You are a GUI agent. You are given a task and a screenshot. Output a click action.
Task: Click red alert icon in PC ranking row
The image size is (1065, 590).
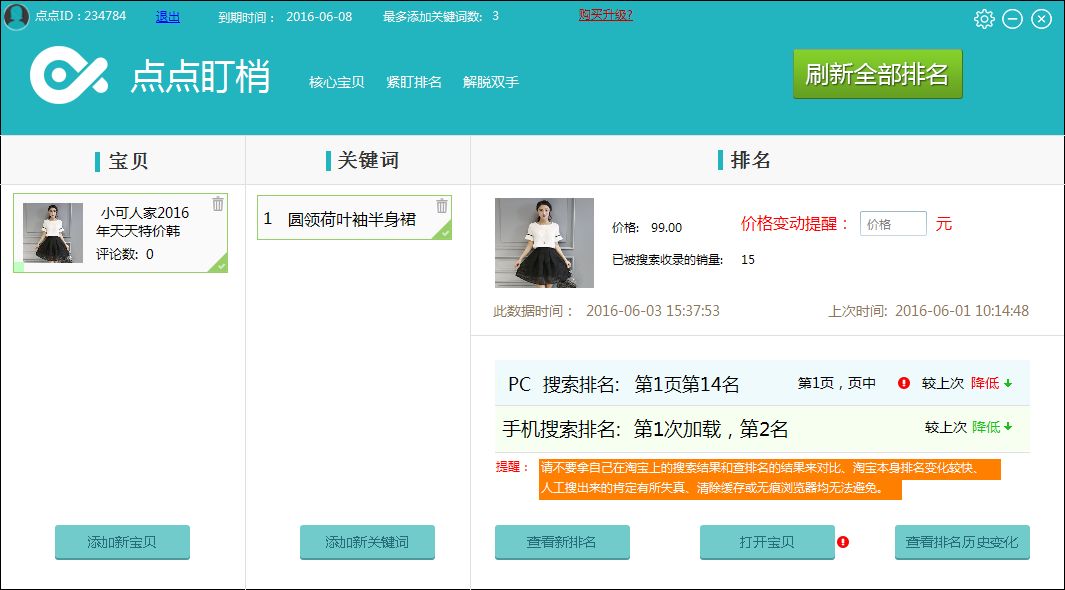pyautogui.click(x=904, y=383)
